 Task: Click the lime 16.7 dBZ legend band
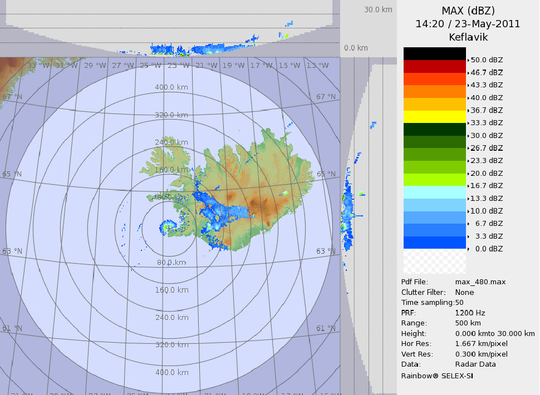(435, 180)
